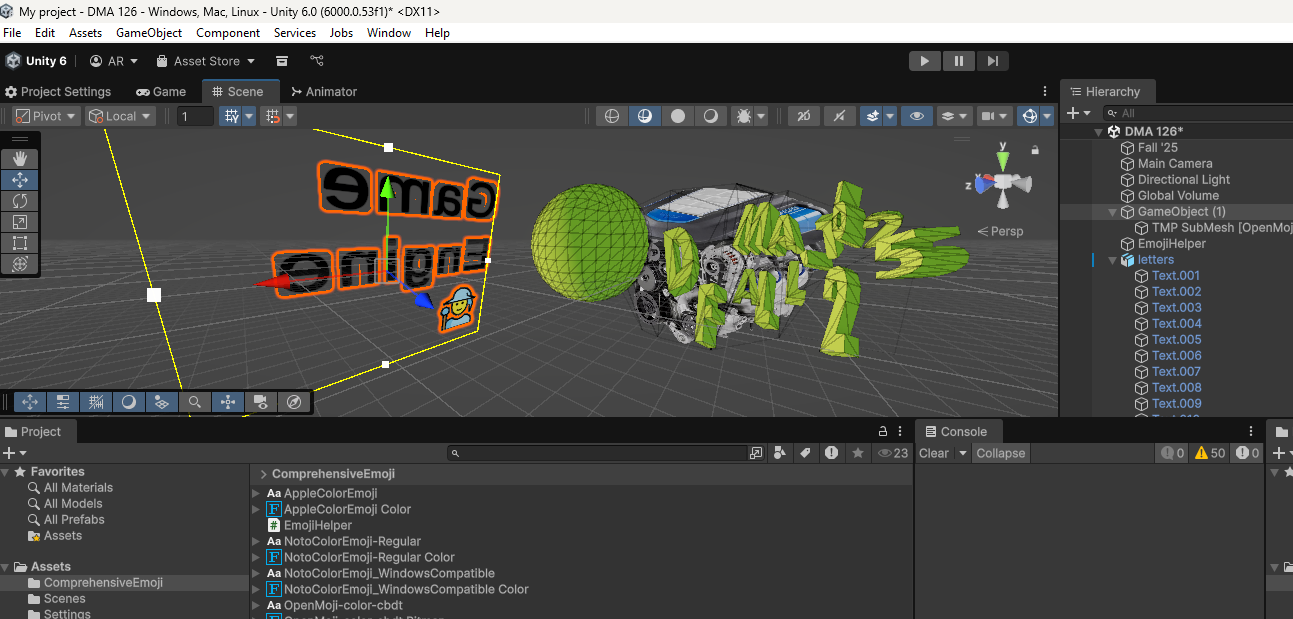Select the Rotate tool
Screen dimensions: 1293x619
[x=20, y=201]
